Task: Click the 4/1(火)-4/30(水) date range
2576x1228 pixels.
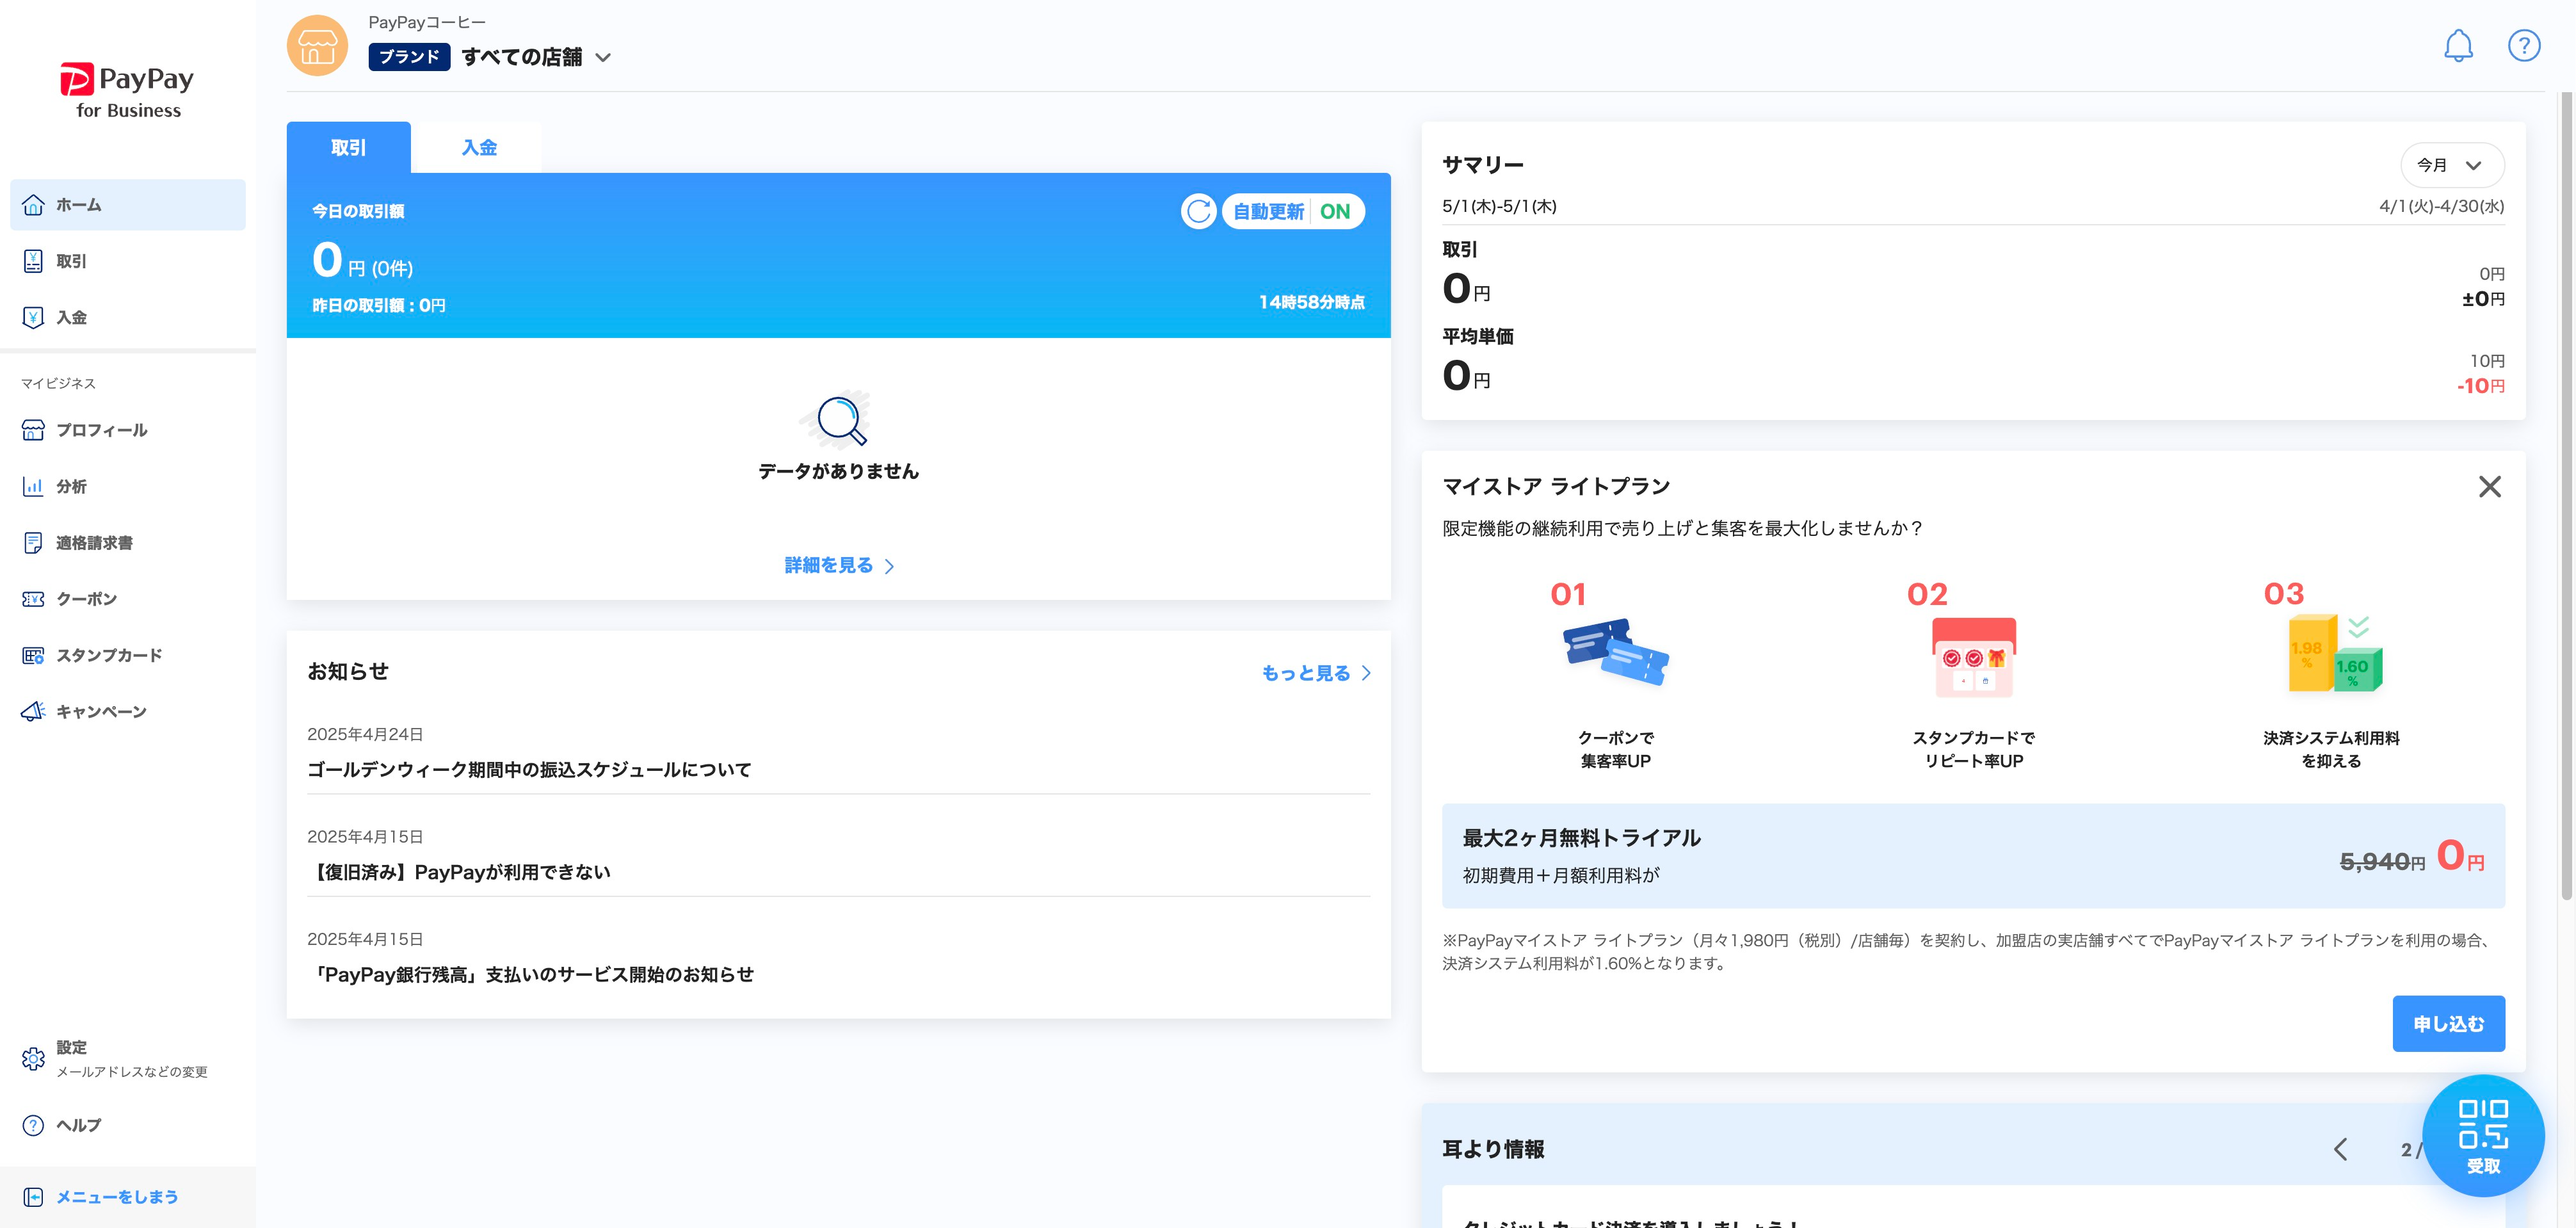Action: point(2442,206)
